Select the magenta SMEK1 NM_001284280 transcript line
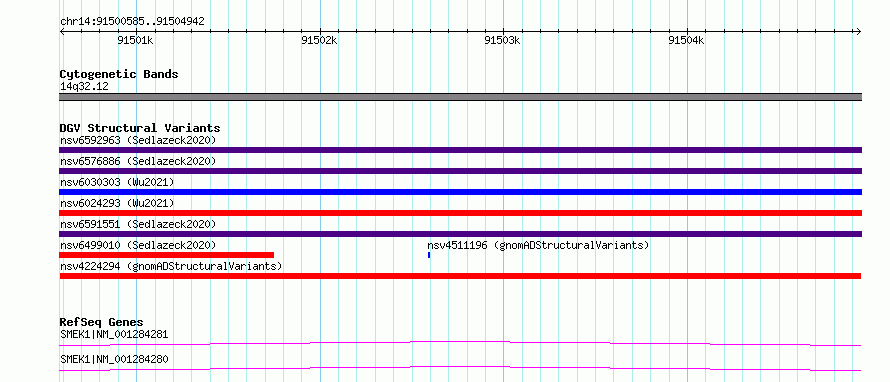890x382 pixels. (460, 368)
